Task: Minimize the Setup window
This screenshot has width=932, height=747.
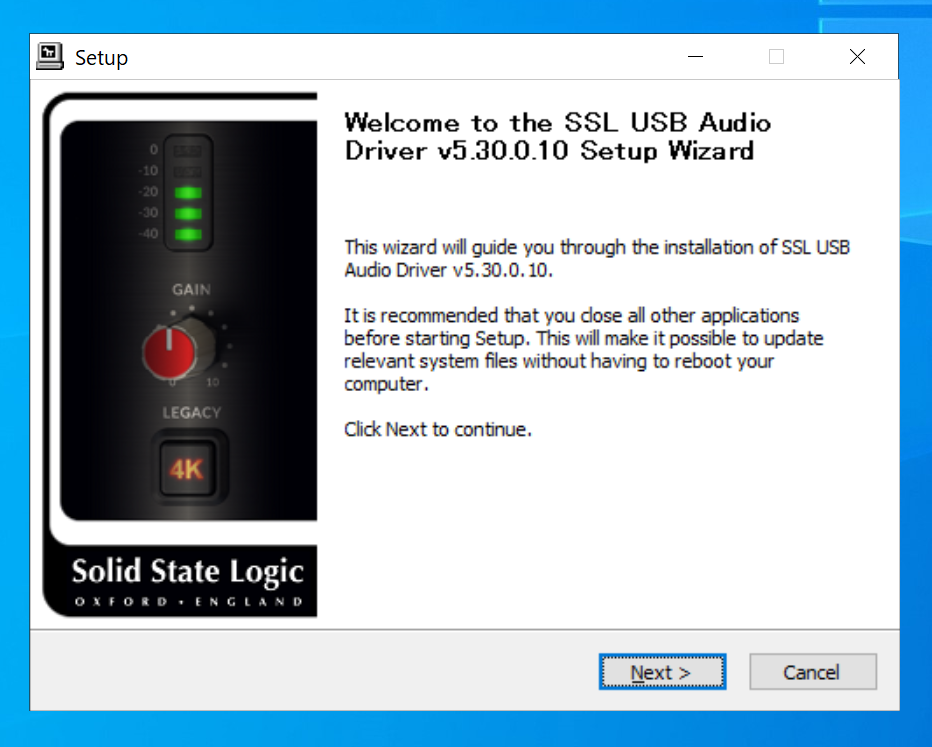Action: coord(695,57)
